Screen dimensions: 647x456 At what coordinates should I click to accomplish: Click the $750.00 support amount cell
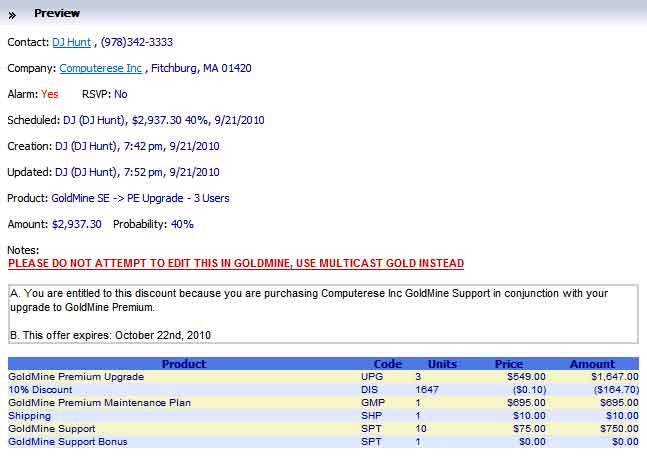point(619,429)
